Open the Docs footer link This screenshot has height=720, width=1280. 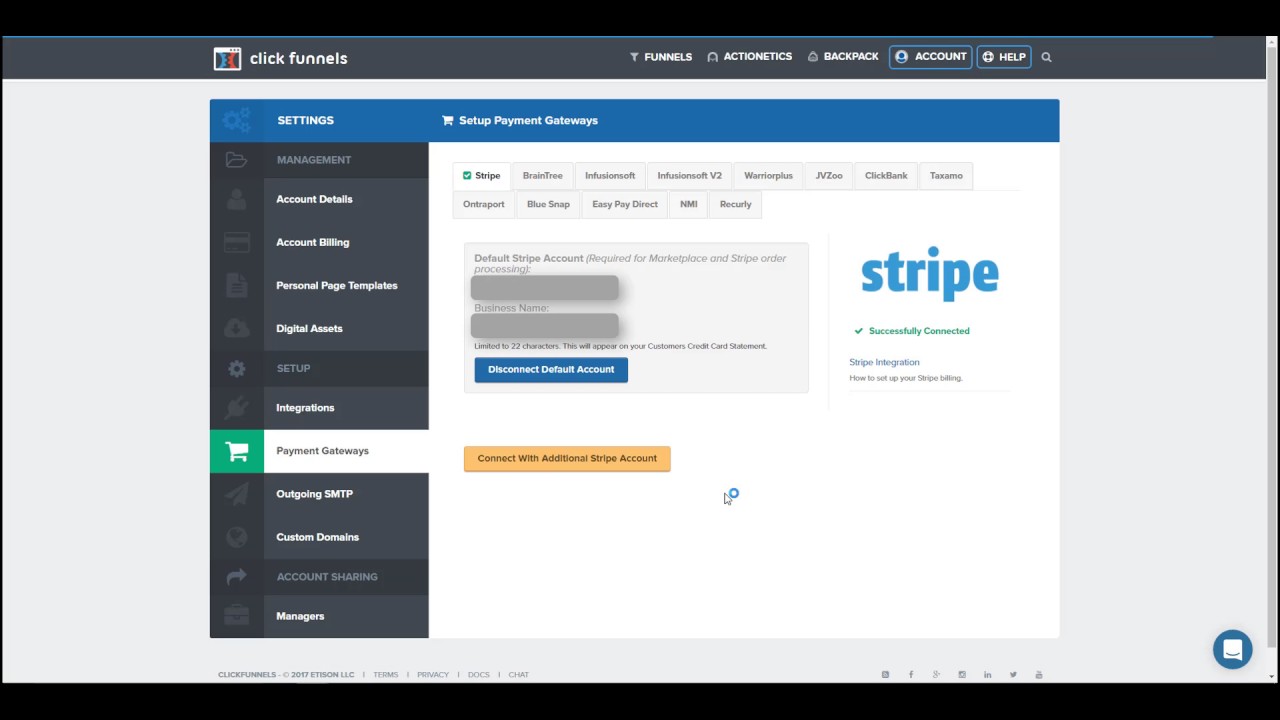click(x=479, y=675)
